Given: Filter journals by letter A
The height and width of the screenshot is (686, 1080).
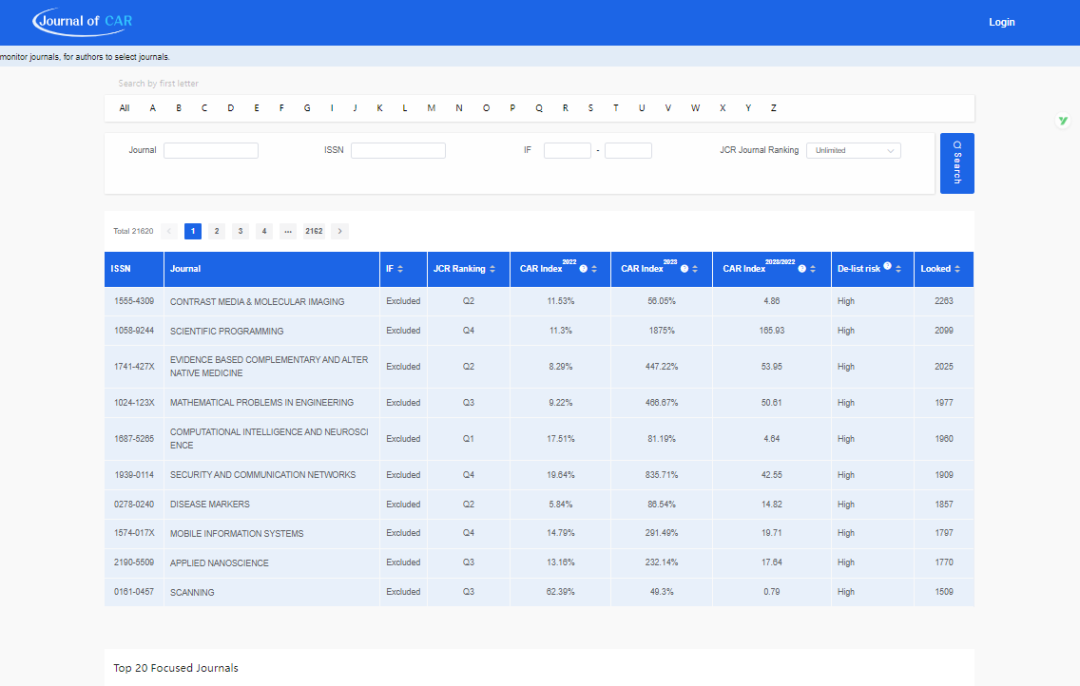Looking at the screenshot, I should [152, 108].
